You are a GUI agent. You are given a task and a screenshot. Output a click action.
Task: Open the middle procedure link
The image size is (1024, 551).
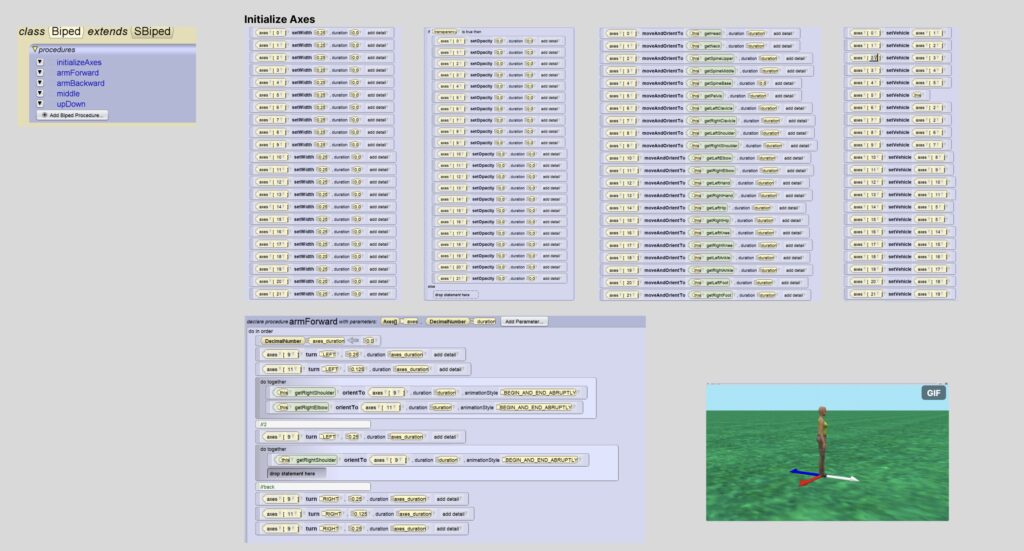(x=68, y=94)
